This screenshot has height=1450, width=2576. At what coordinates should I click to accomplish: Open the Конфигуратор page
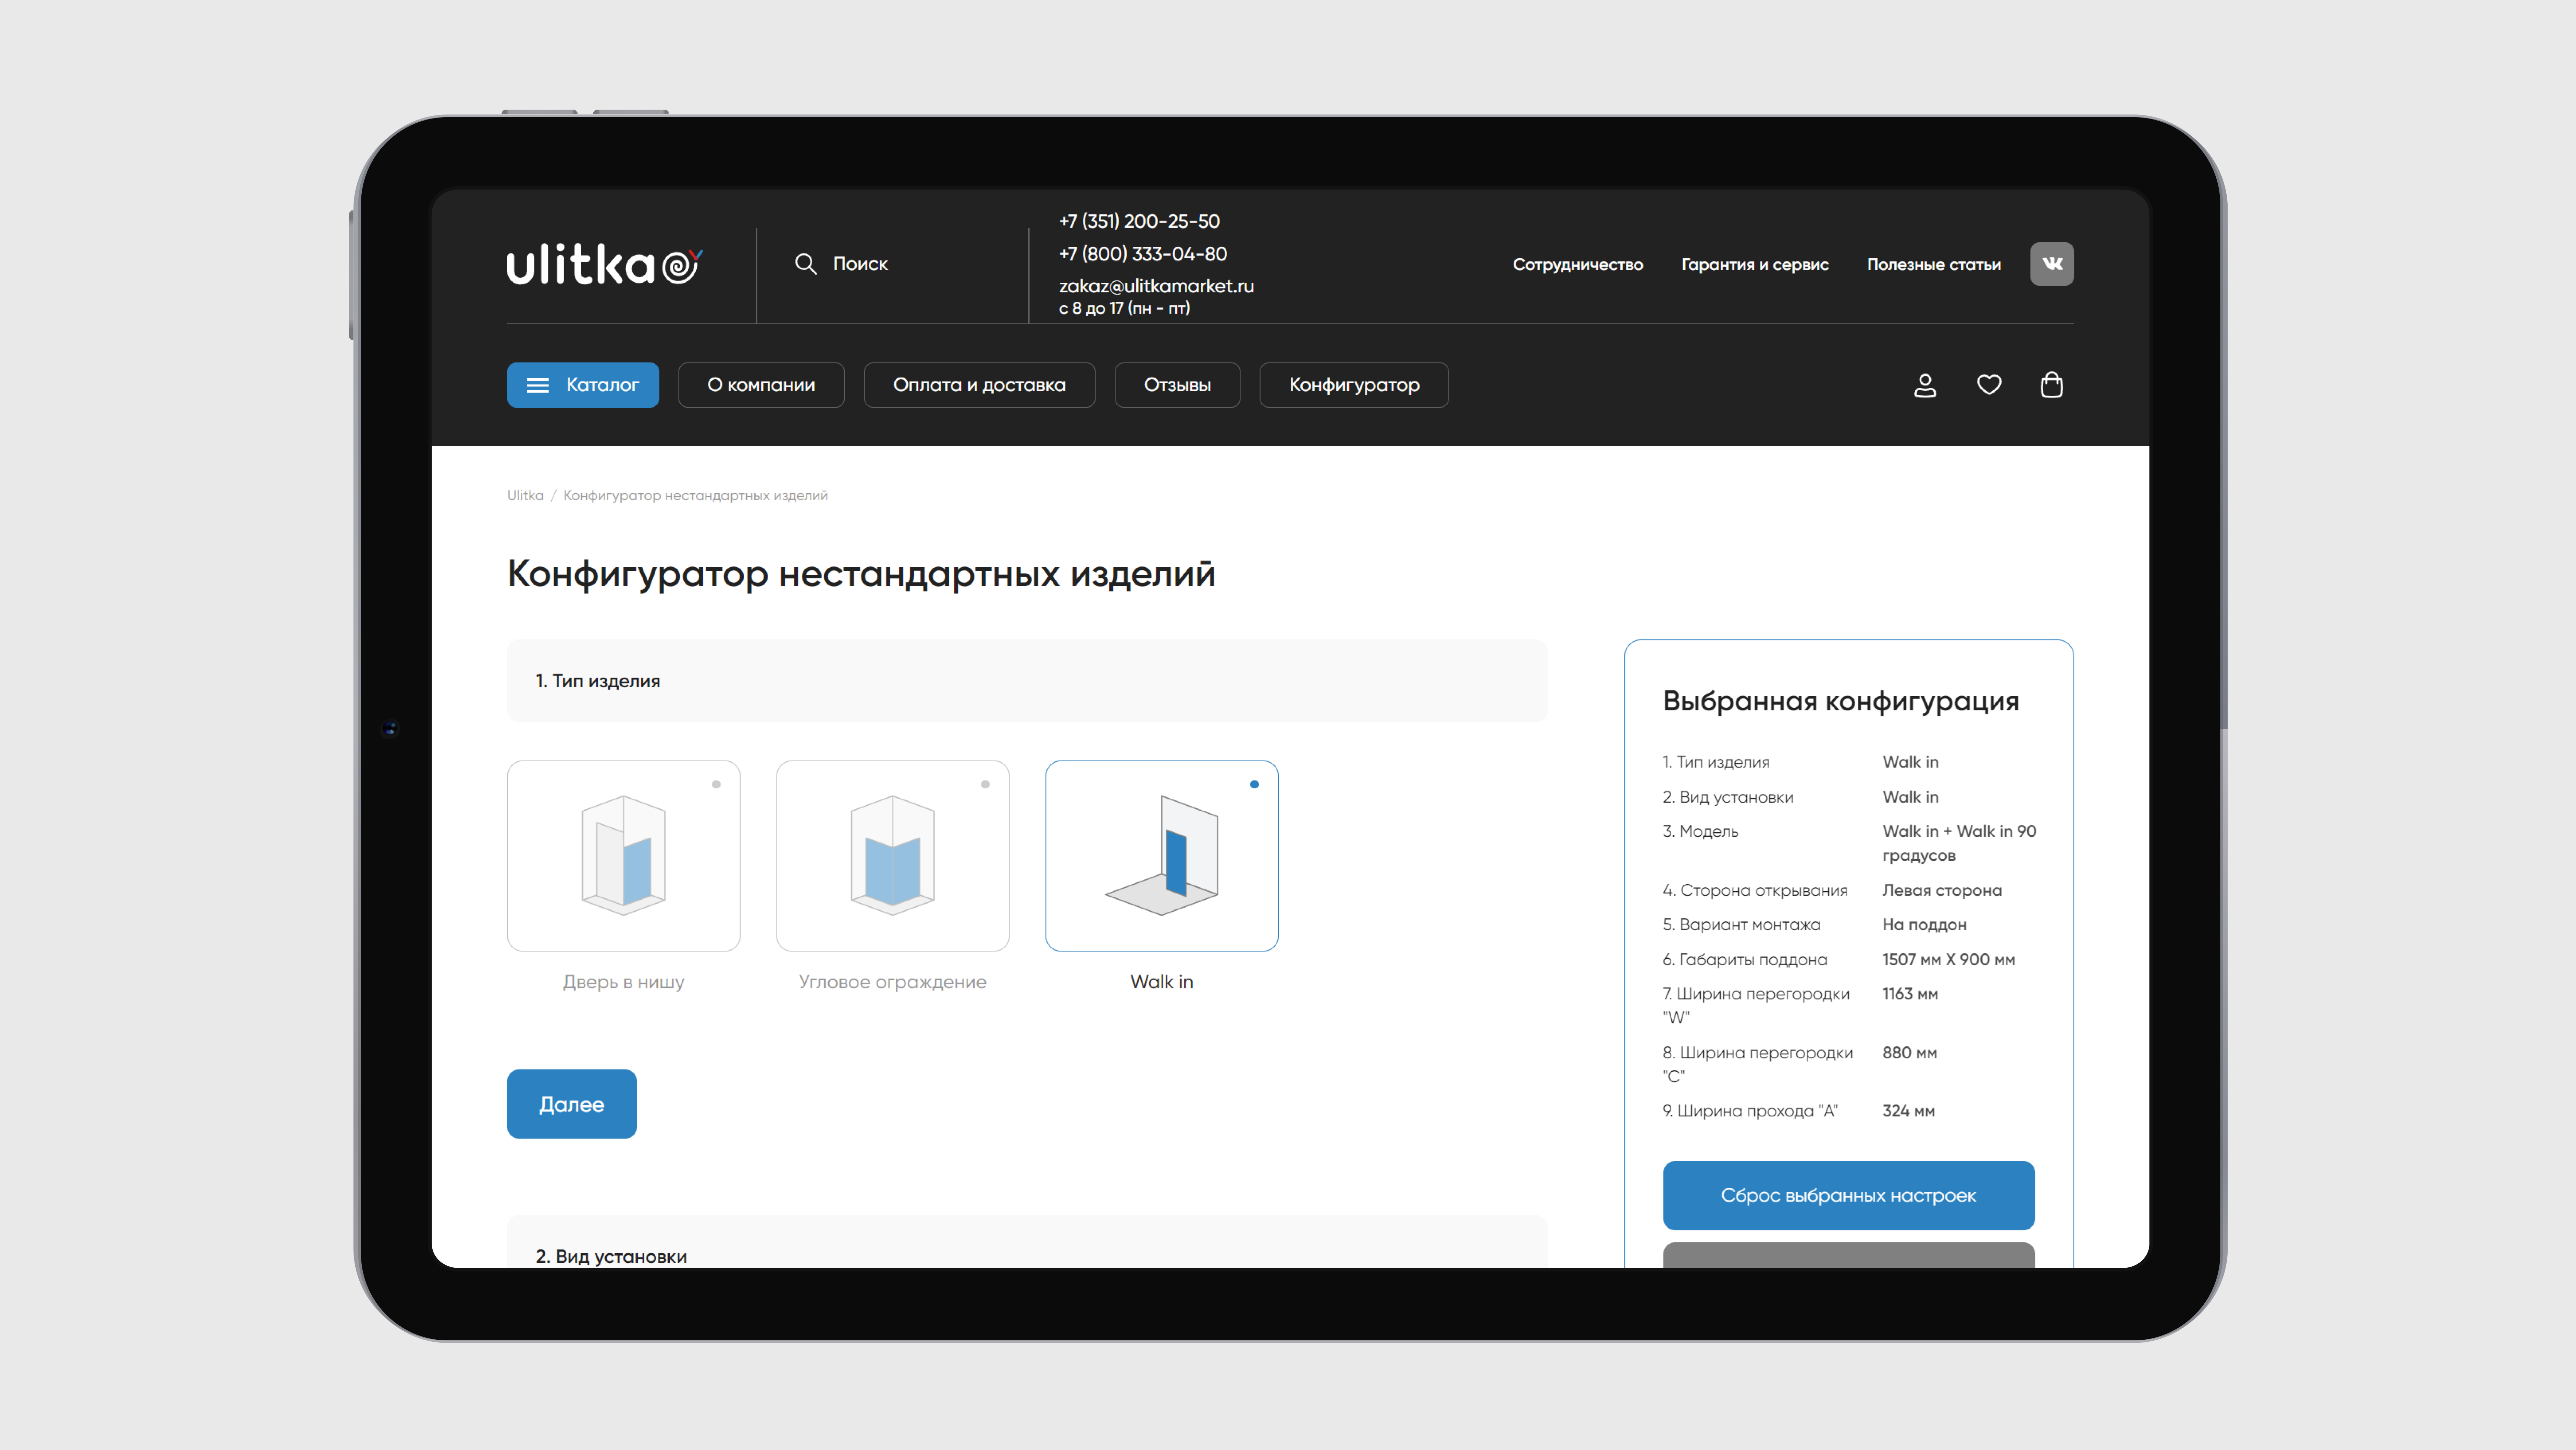1354,385
